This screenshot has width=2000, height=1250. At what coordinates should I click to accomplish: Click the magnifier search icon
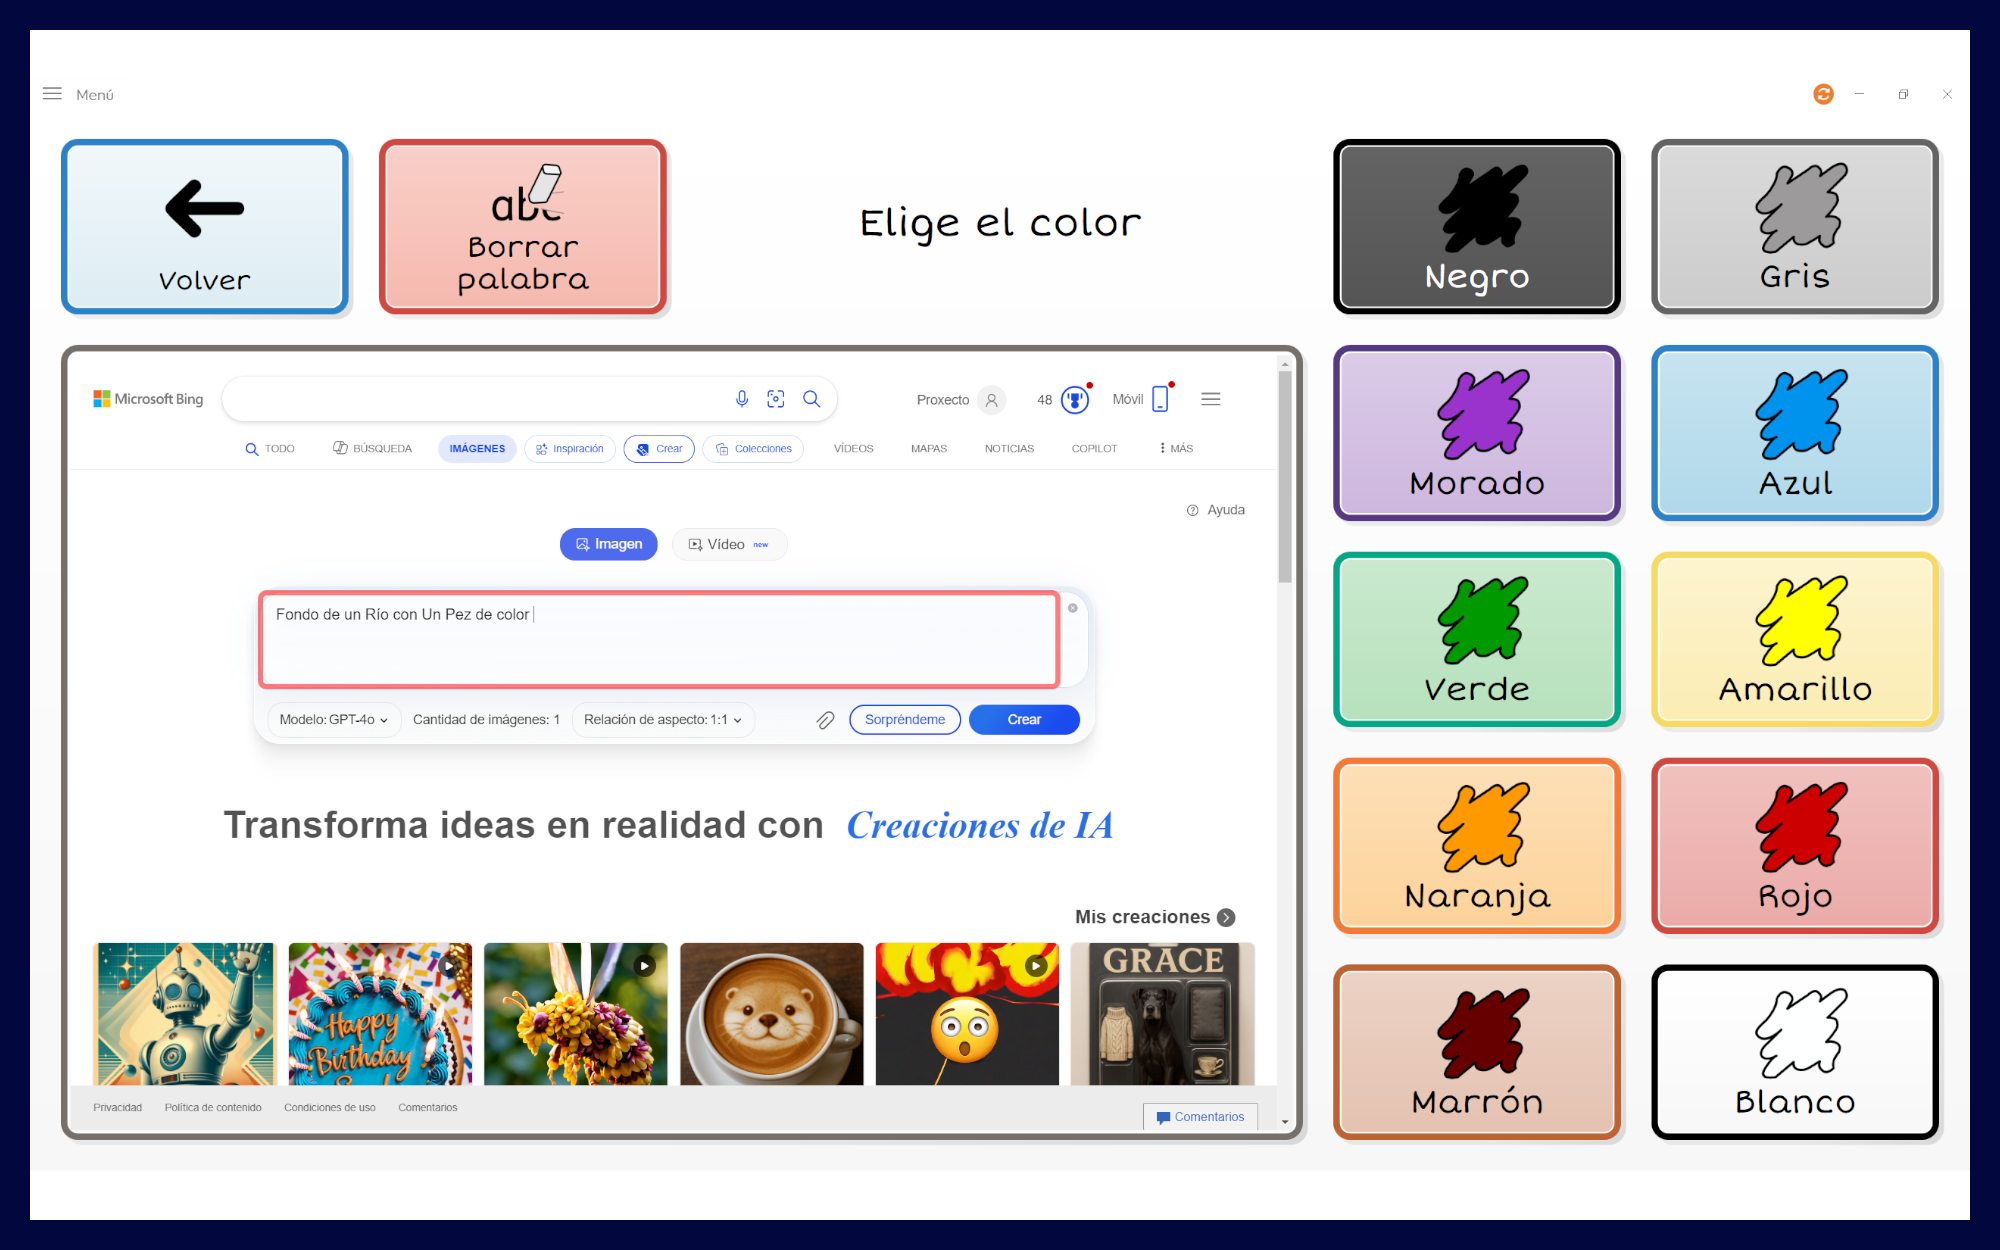click(812, 398)
